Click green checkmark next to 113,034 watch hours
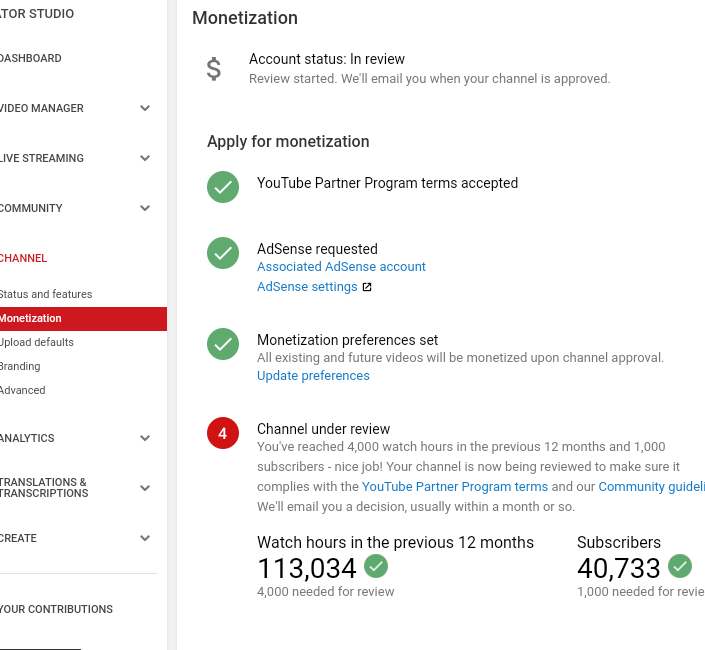This screenshot has height=650, width=705. tap(376, 566)
